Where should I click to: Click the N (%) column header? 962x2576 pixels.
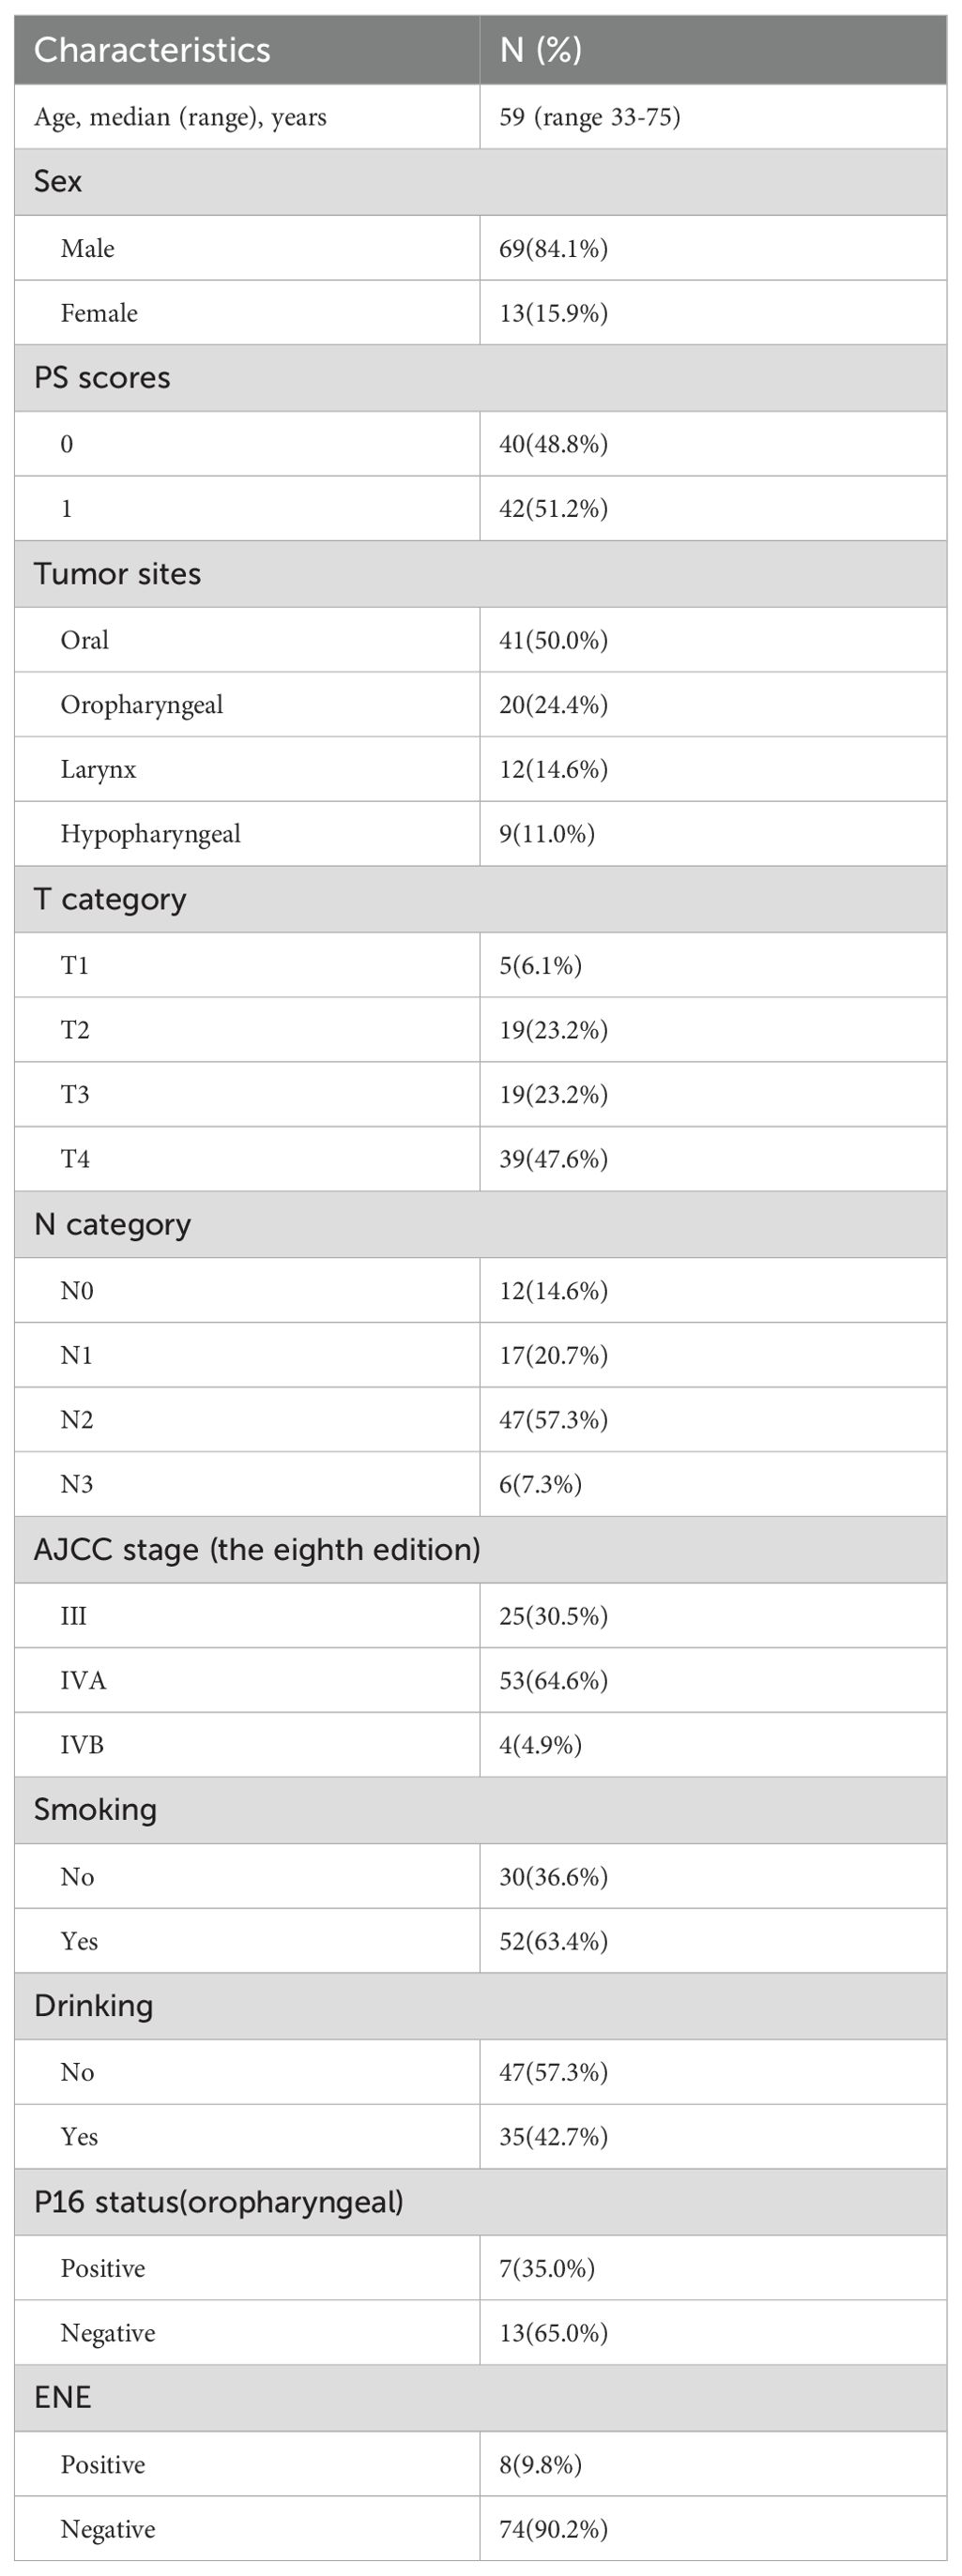pos(541,50)
